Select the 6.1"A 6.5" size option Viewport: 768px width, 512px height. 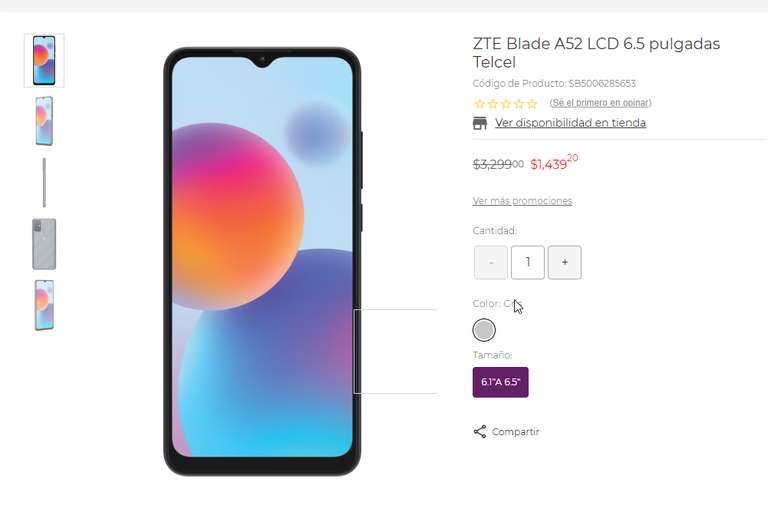501,382
